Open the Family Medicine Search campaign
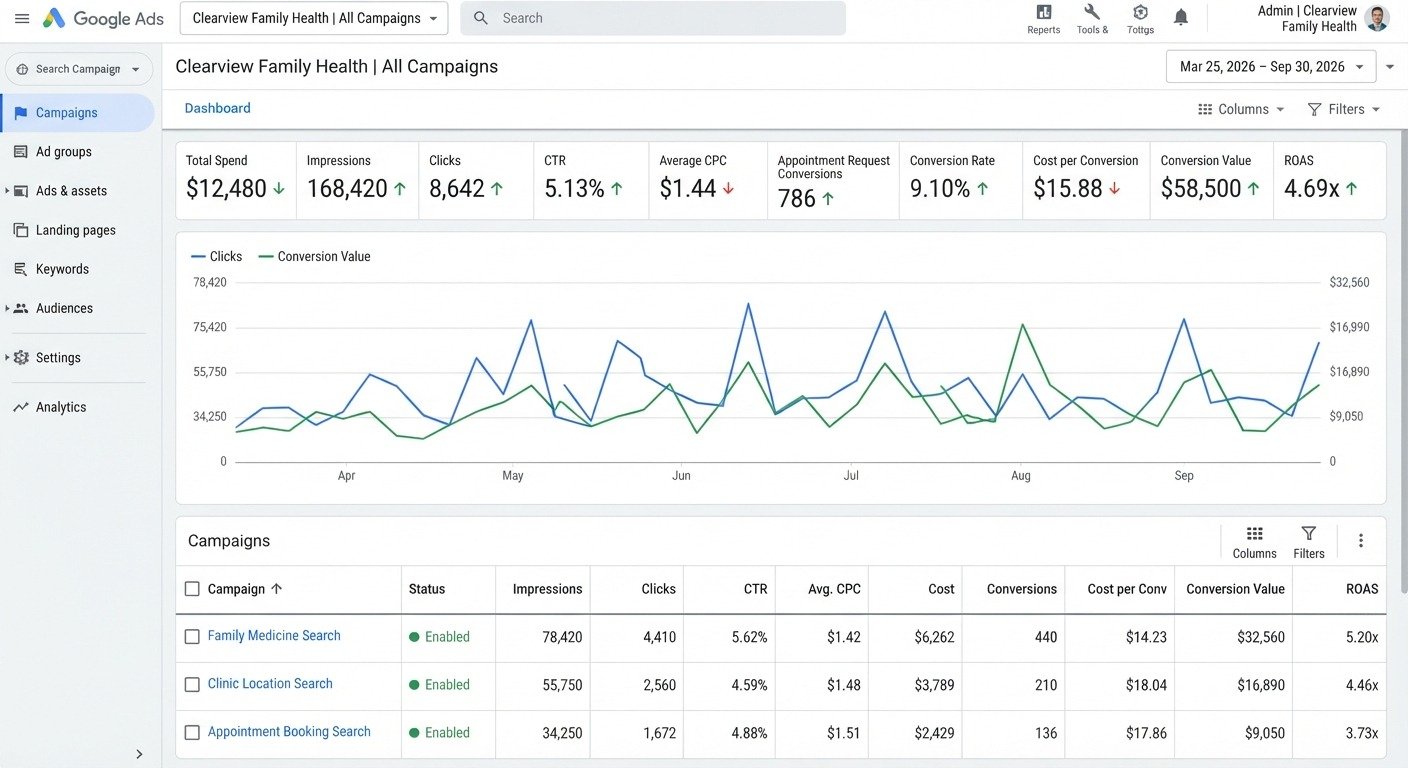The height and width of the screenshot is (768, 1408). click(274, 636)
